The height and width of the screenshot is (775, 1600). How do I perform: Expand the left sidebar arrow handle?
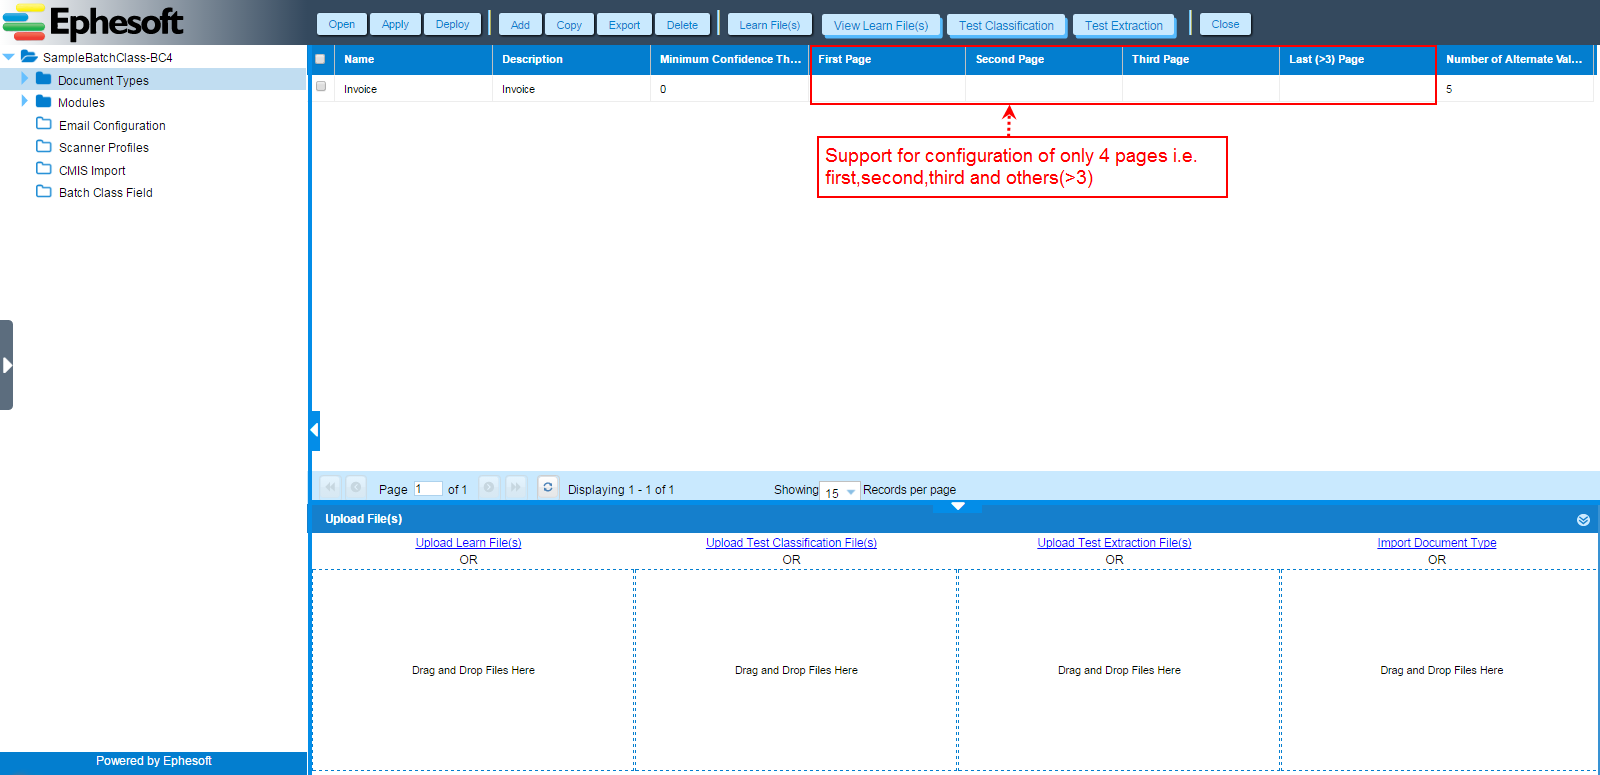(x=7, y=365)
